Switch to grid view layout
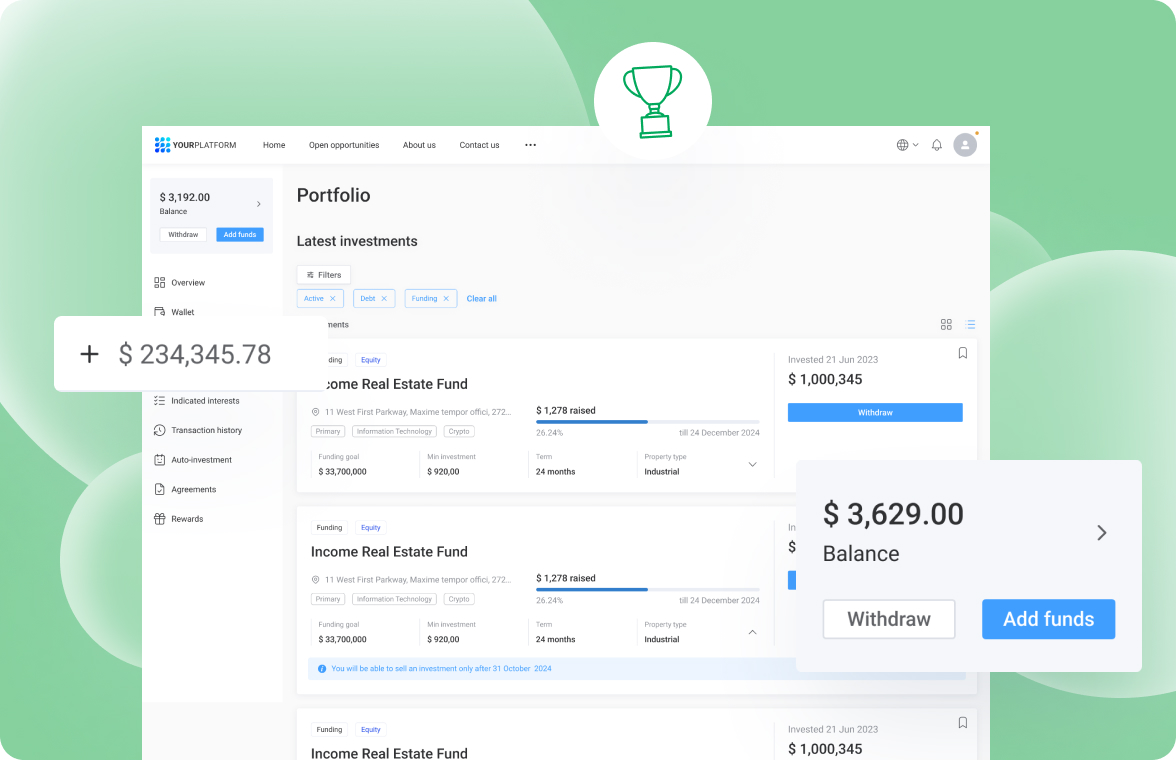 [x=946, y=325]
